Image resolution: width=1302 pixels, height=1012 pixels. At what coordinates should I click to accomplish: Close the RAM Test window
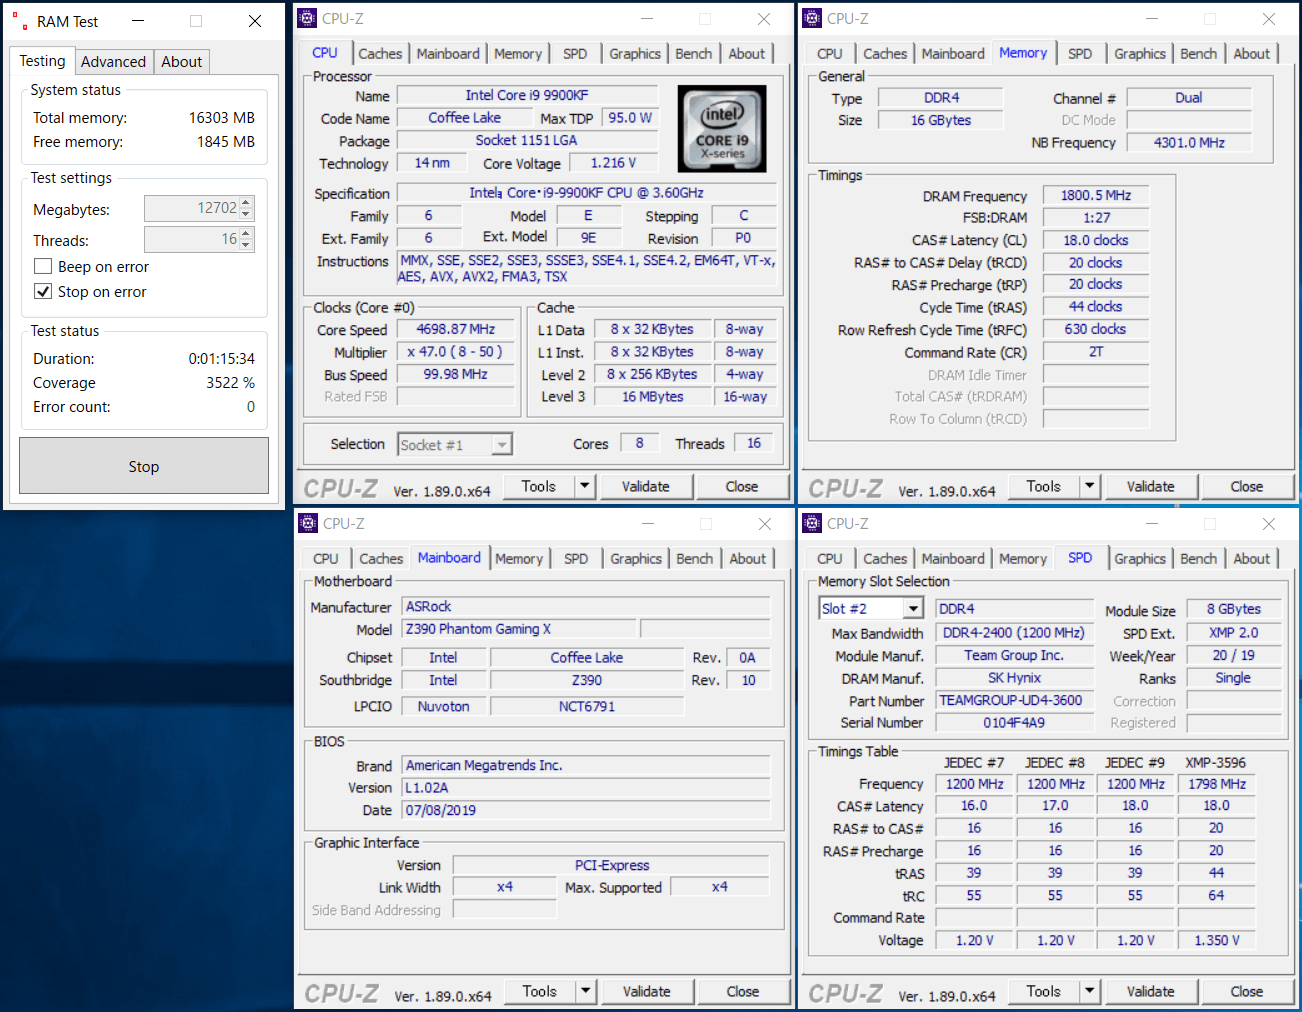(x=255, y=21)
